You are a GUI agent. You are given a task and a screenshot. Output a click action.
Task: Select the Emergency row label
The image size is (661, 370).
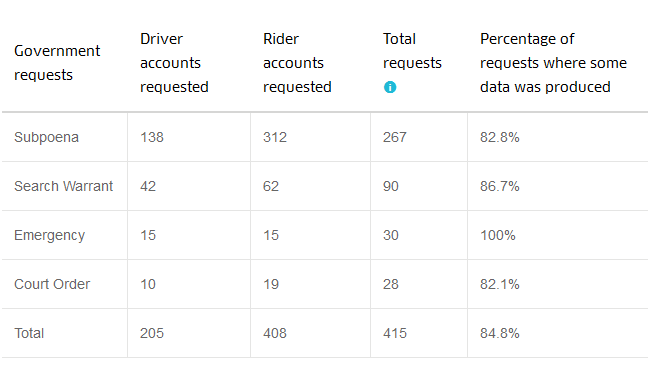[49, 235]
